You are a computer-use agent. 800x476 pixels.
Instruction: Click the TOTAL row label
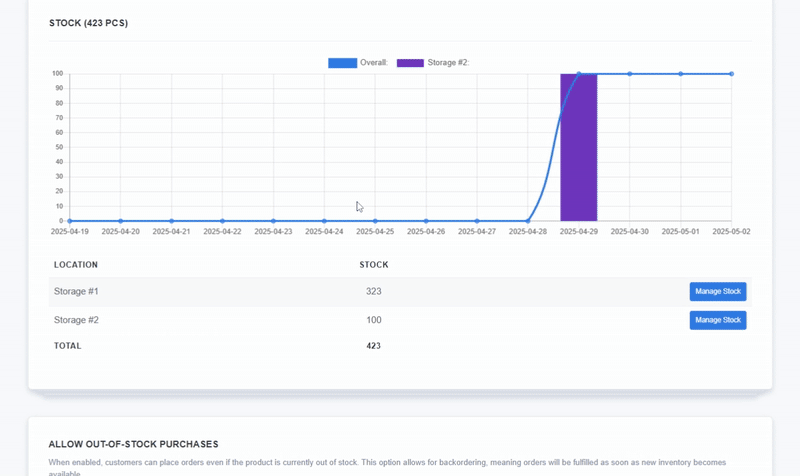point(67,346)
